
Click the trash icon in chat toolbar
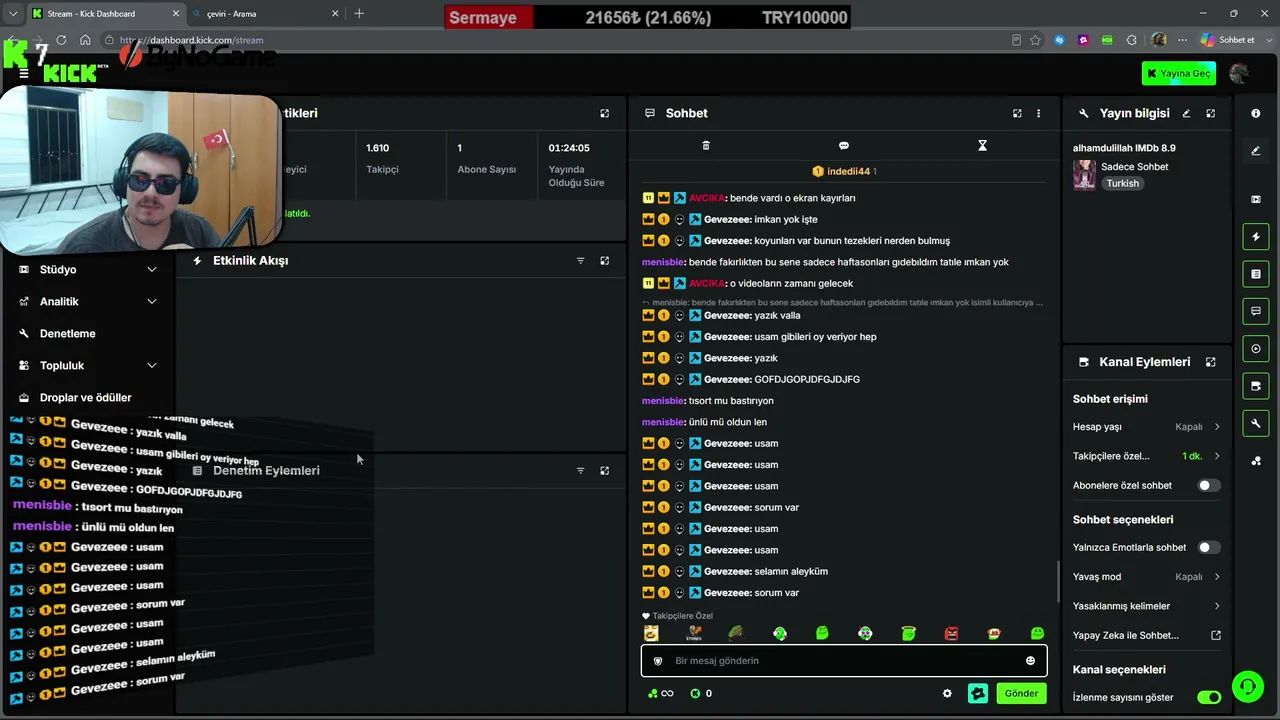coord(706,146)
